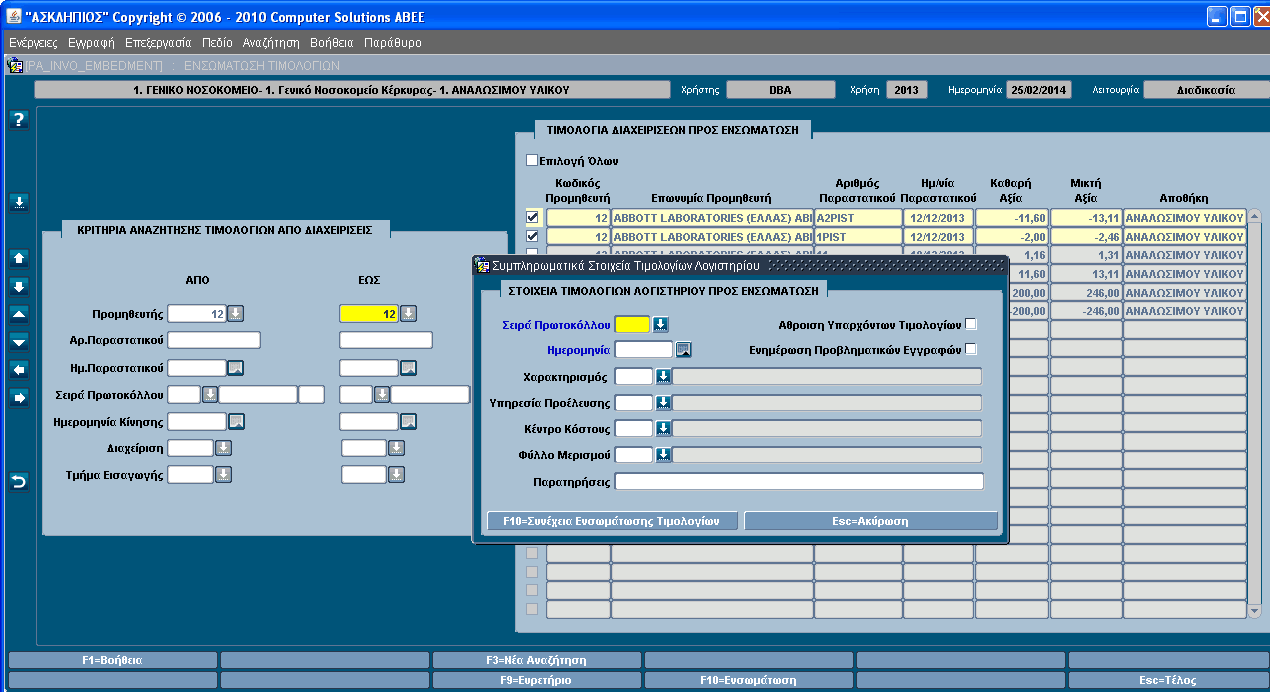1270x692 pixels.
Task: Click the sidebar arrow-down-to-bar icon
Action: coord(19,285)
